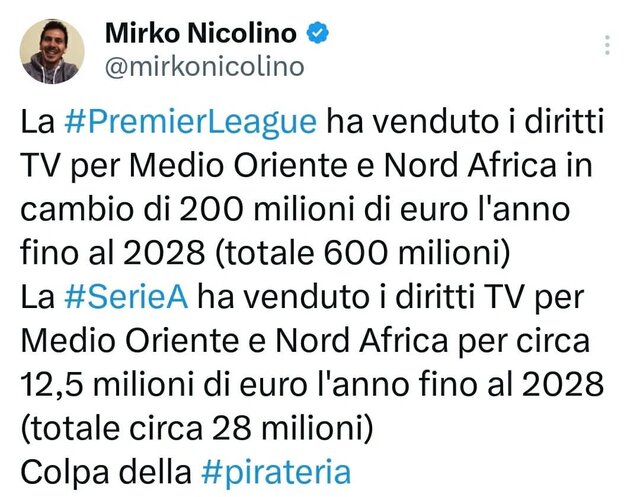Click the Mirko Nicolino display name
Screen dimensions: 640x497
(x=201, y=33)
